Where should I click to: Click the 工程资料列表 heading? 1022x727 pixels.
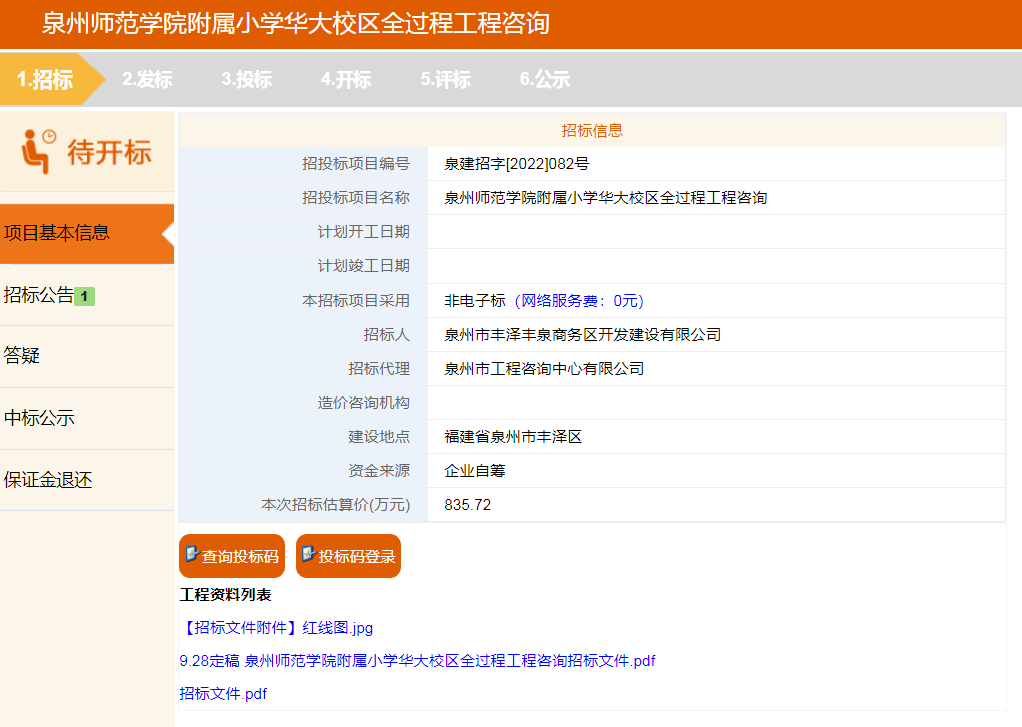tap(226, 595)
